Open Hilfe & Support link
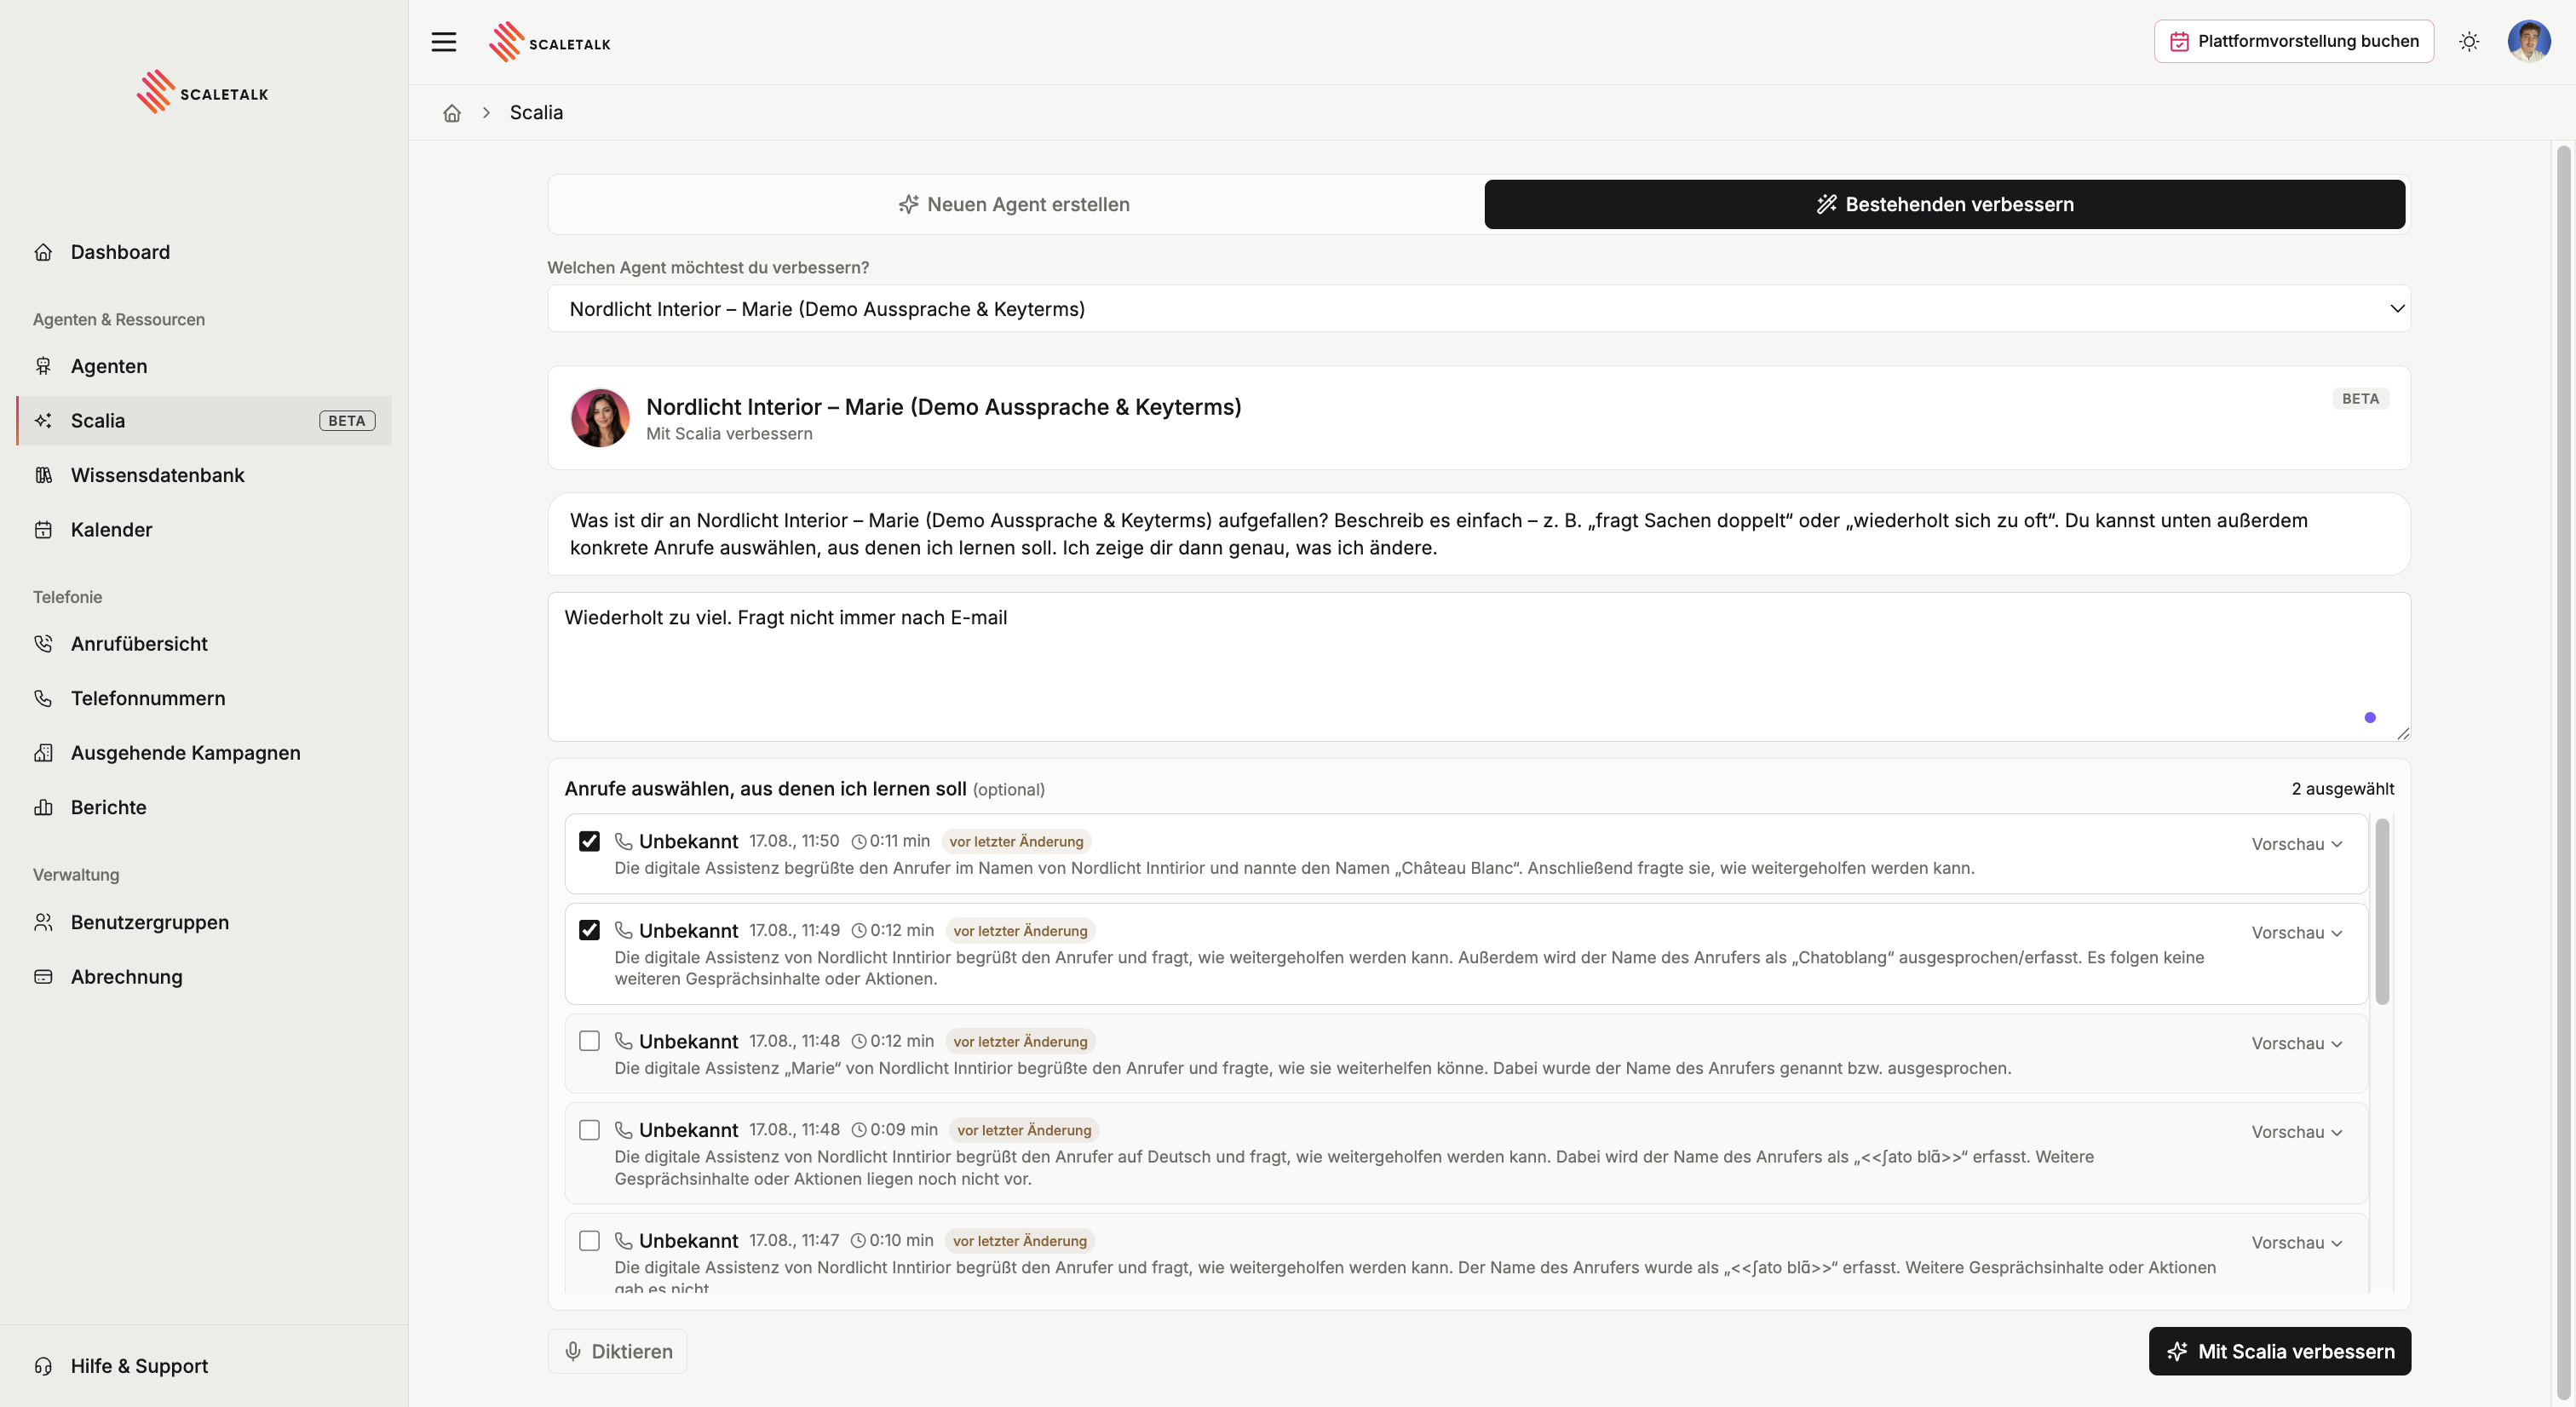 click(204, 1366)
